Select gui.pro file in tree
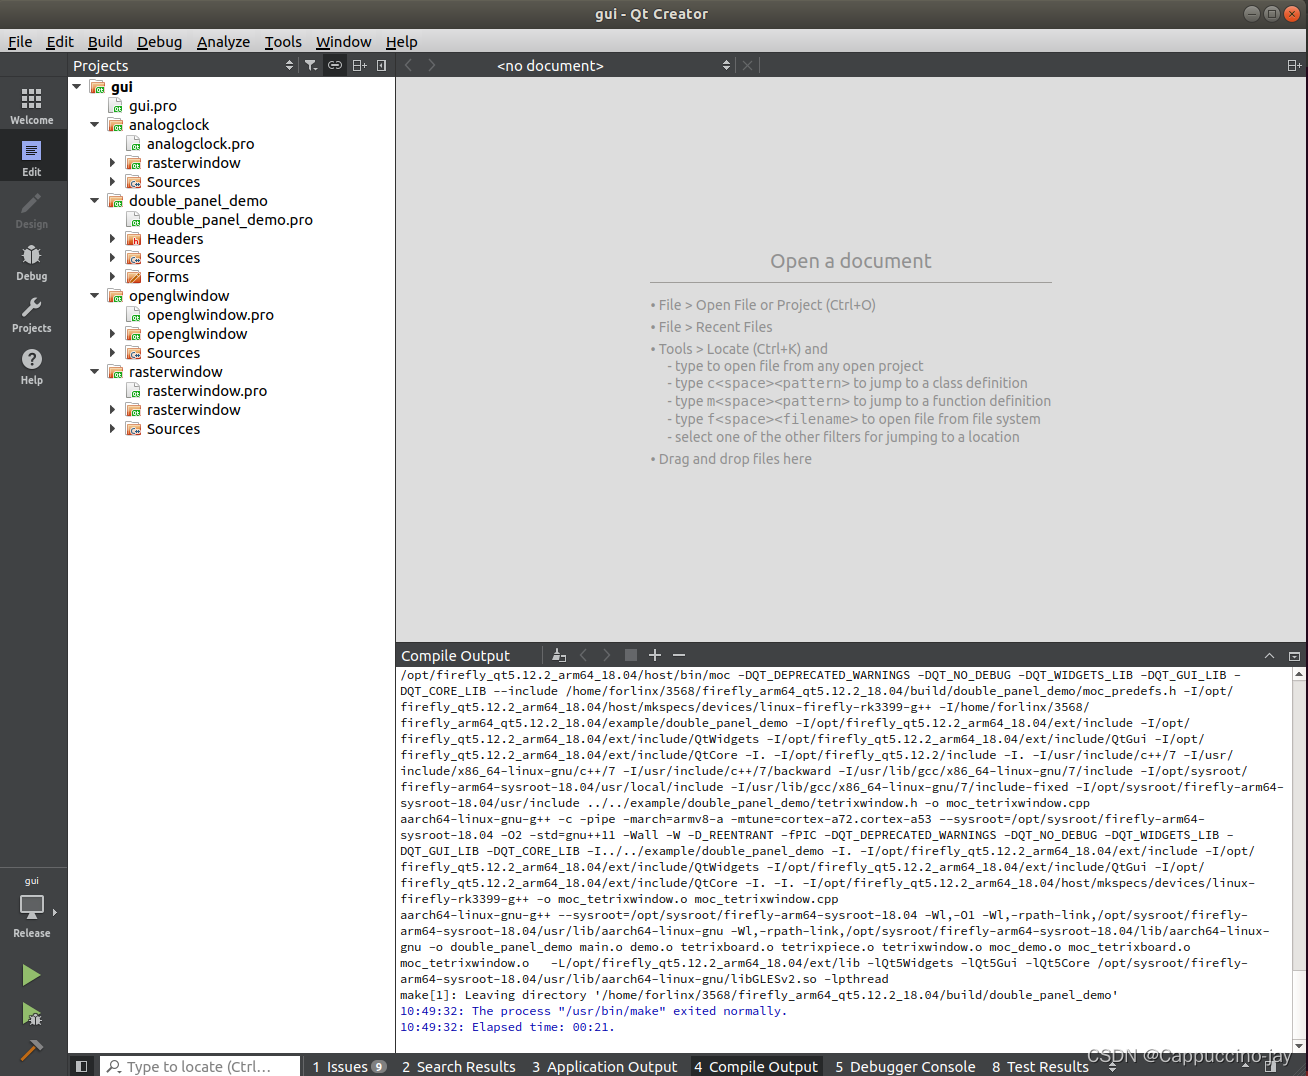Viewport: 1308px width, 1076px height. 153,106
